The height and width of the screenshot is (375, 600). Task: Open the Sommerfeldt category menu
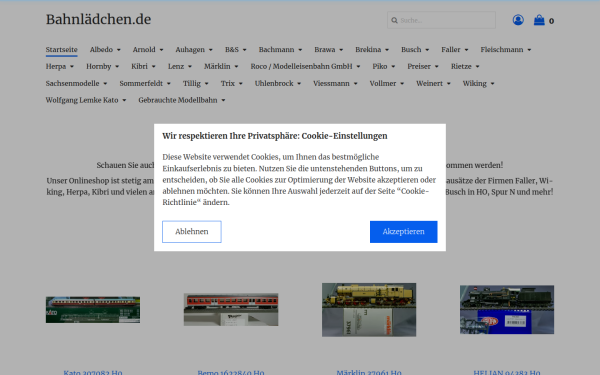(145, 83)
